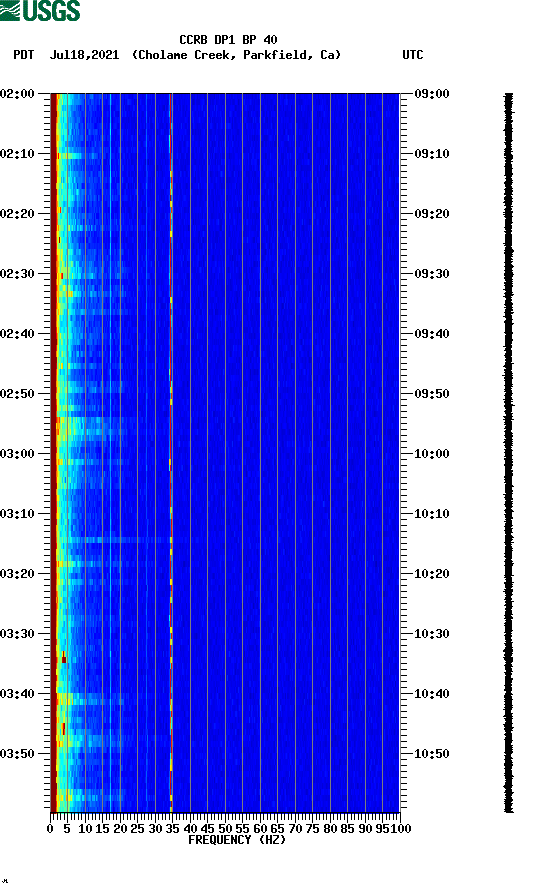
Task: Click the 10:10 UTC time label
Action: (432, 514)
